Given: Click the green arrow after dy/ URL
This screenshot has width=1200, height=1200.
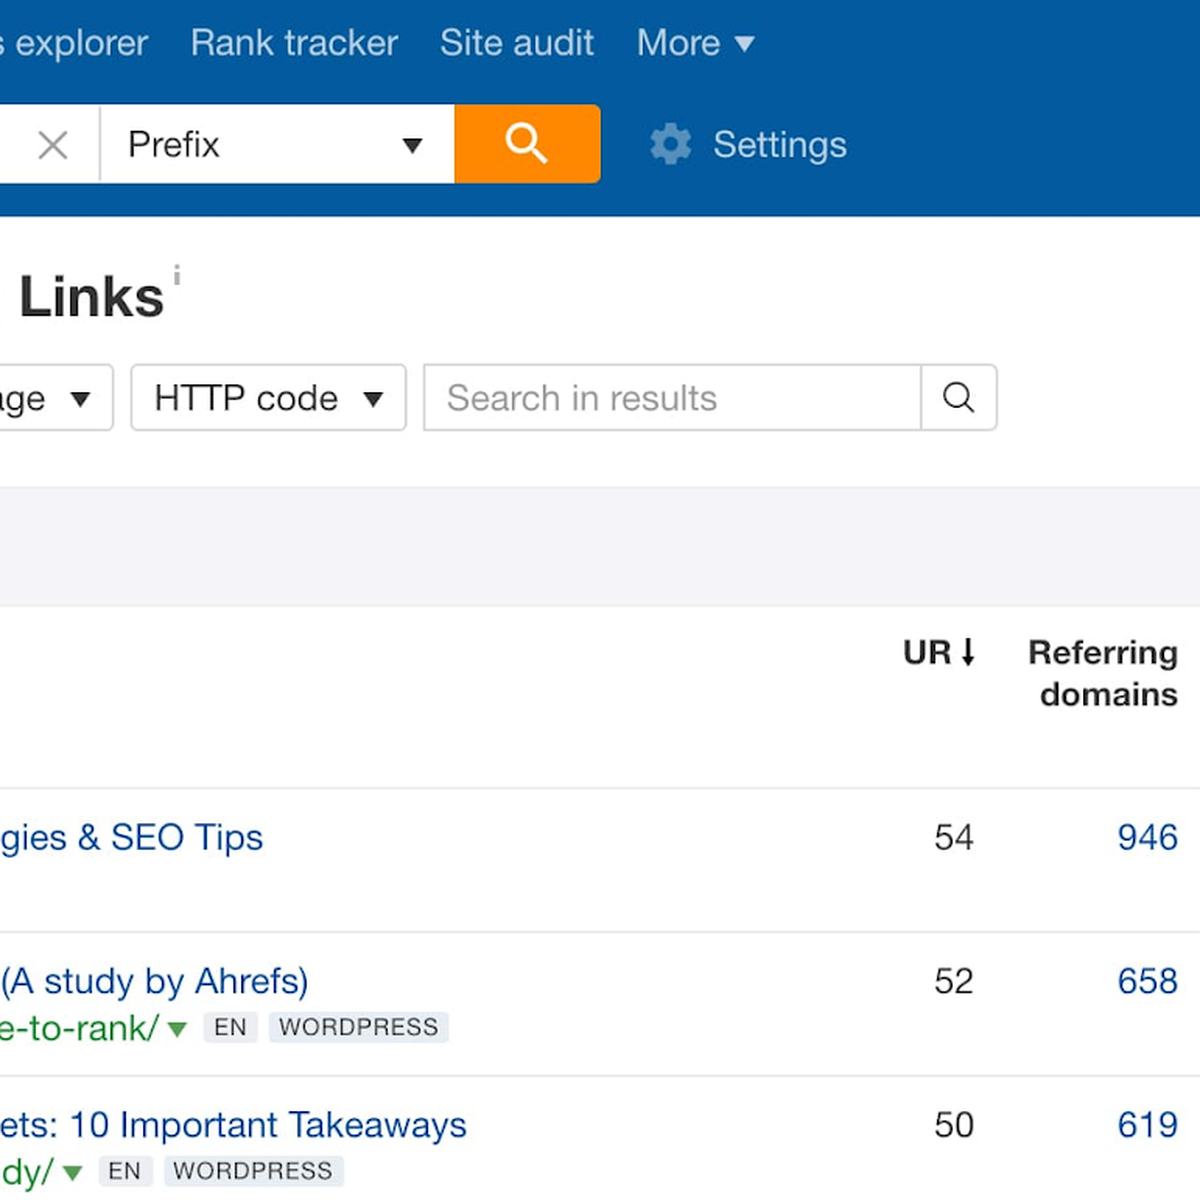Looking at the screenshot, I should pyautogui.click(x=72, y=1172).
